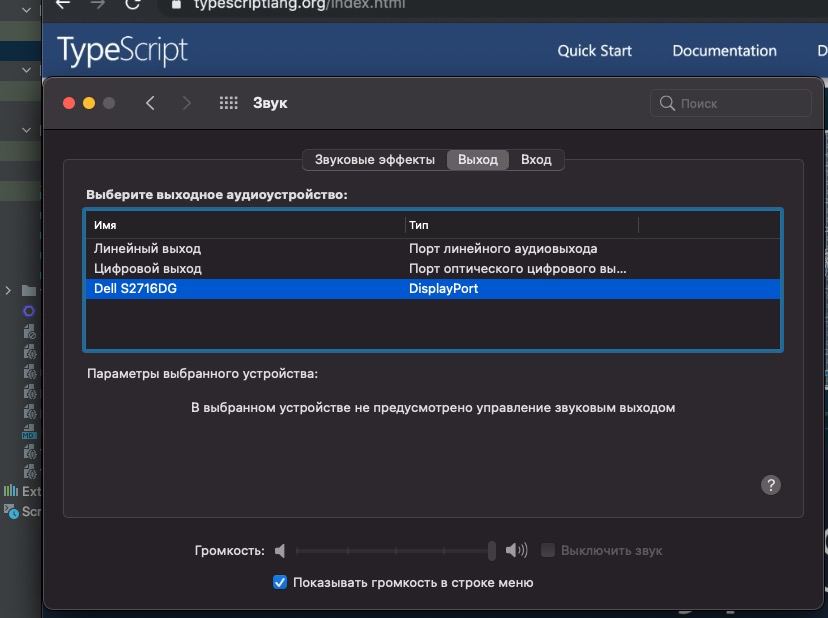Click the Ext bar chart icon in sidebar
828x618 pixels.
[11, 491]
